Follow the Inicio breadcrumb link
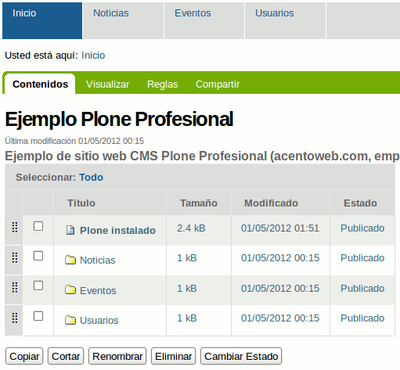The image size is (400, 370). click(93, 55)
